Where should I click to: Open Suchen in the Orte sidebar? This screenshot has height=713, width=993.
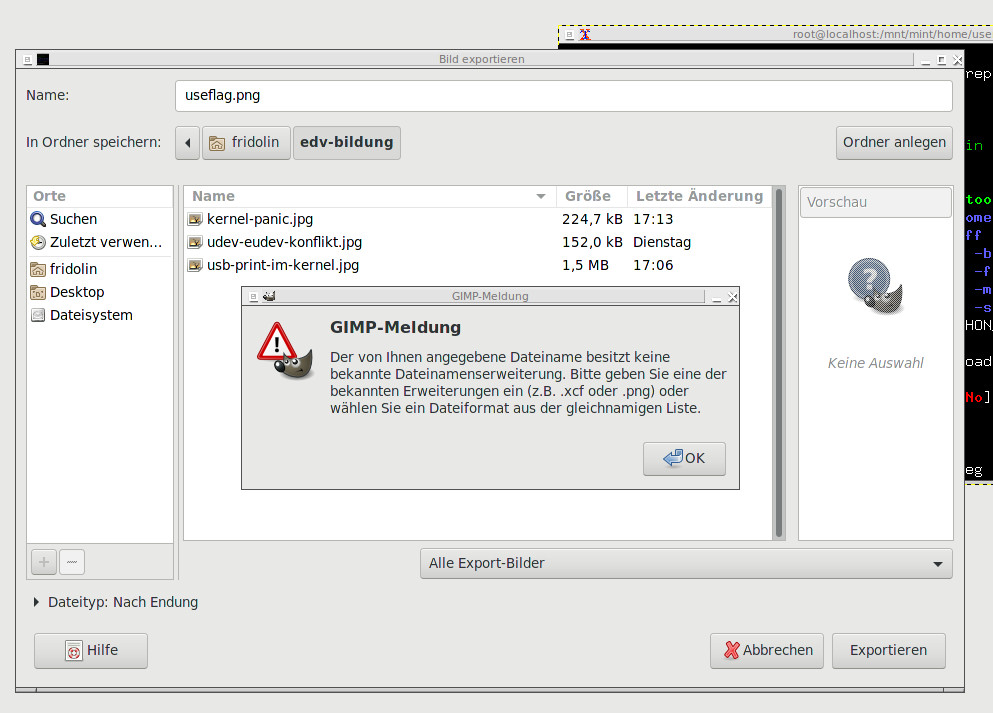[x=100, y=219]
